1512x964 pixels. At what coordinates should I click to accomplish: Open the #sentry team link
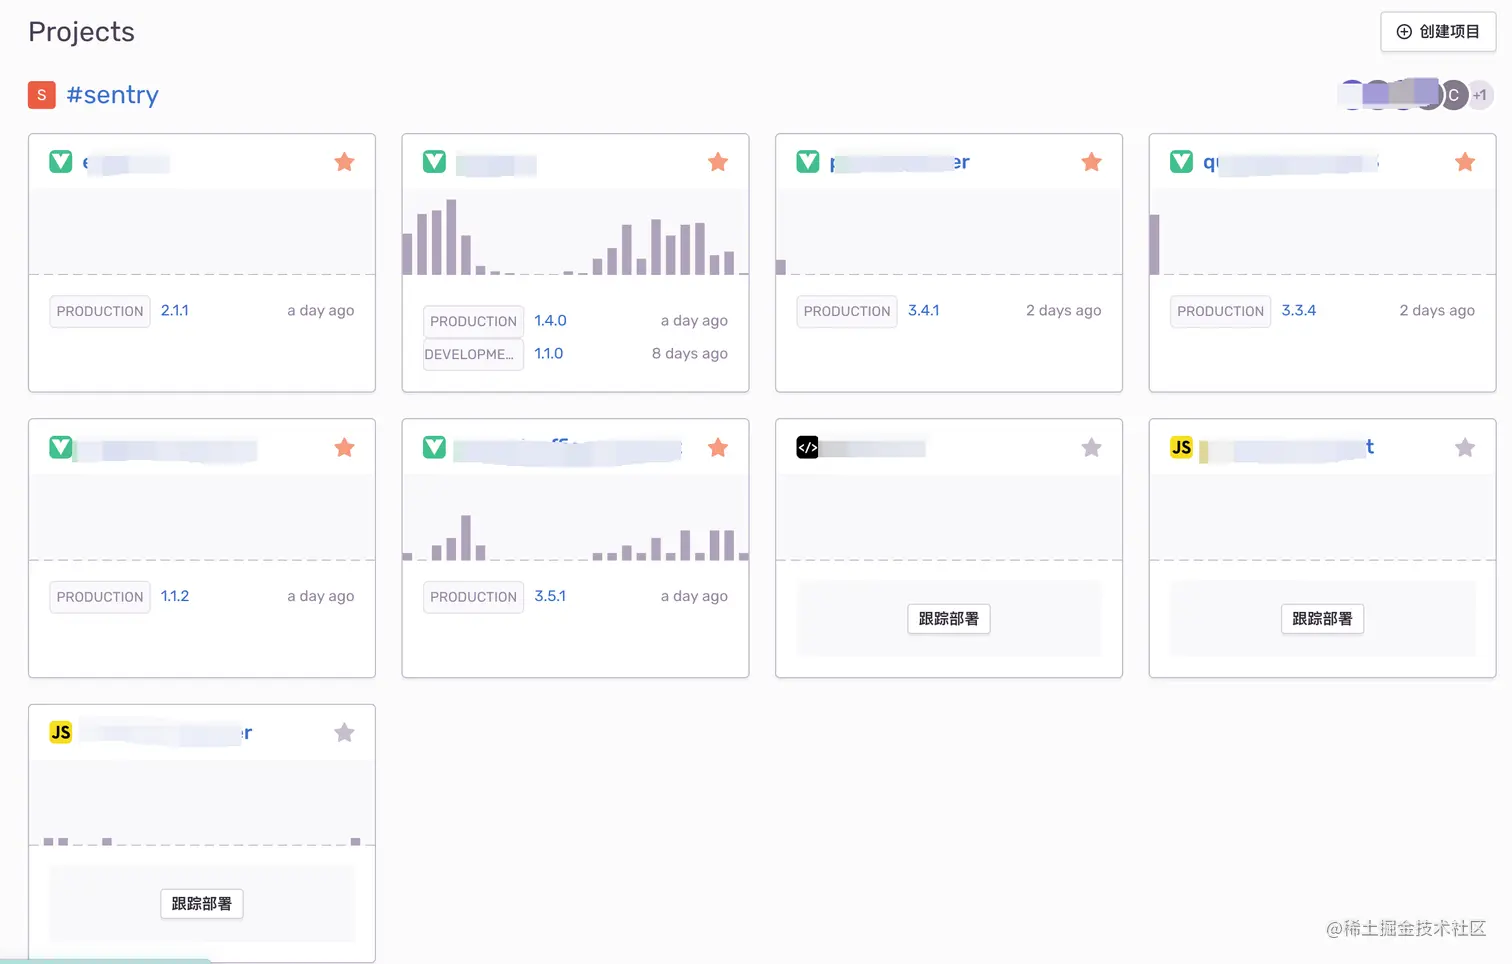113,95
